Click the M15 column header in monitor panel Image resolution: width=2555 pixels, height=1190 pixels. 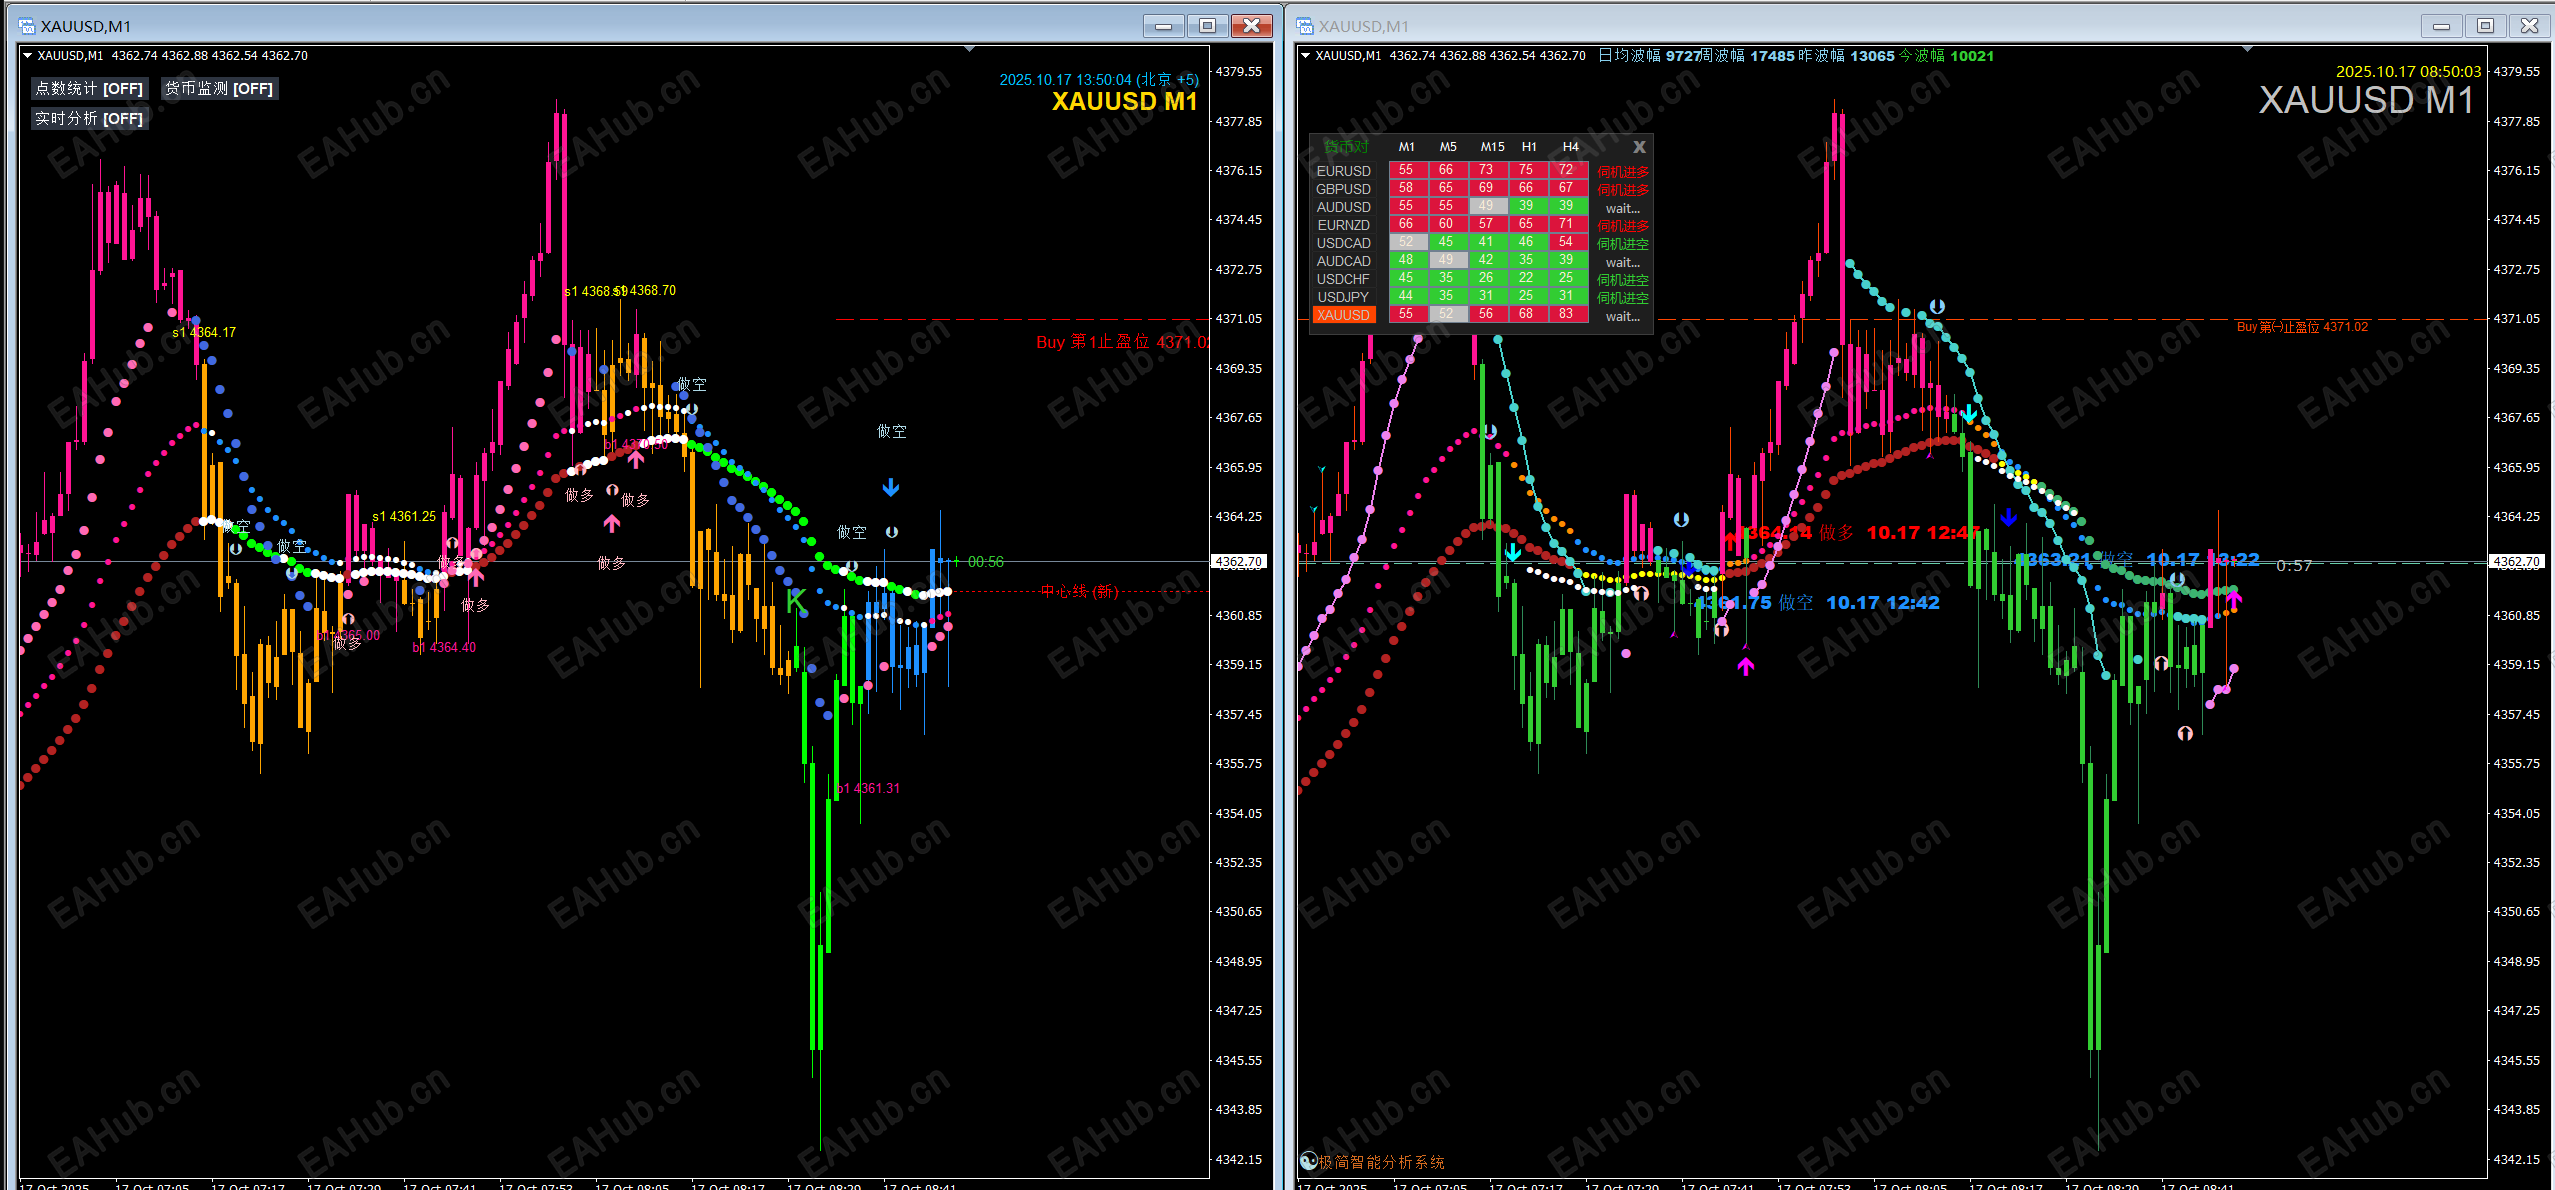point(1492,147)
